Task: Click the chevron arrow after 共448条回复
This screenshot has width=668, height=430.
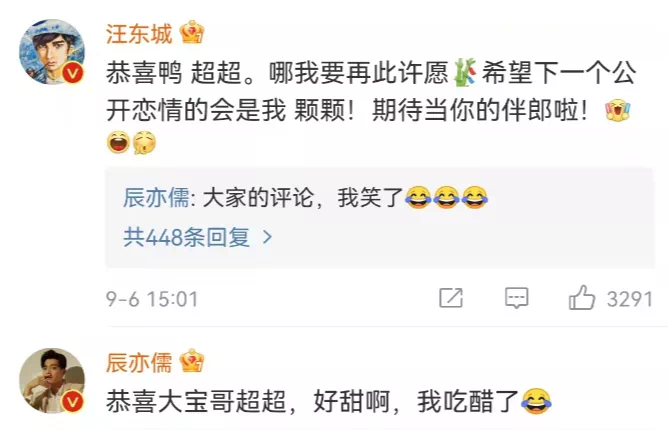Action: [267, 237]
